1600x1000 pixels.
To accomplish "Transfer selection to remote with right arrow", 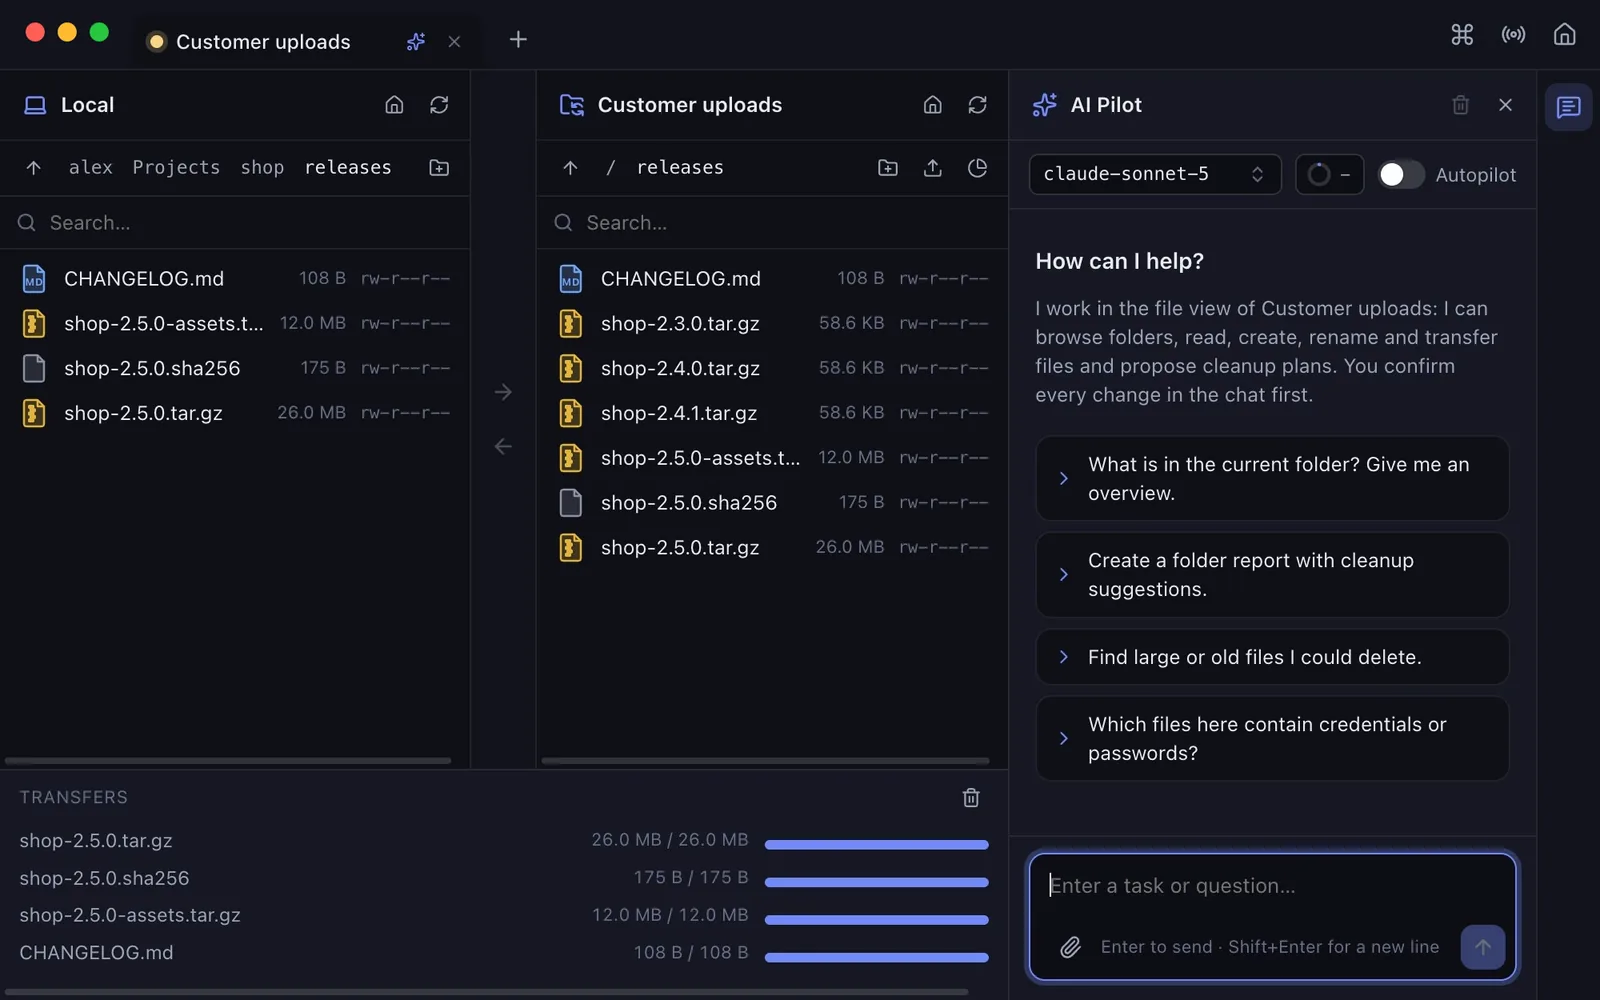I will tap(503, 392).
